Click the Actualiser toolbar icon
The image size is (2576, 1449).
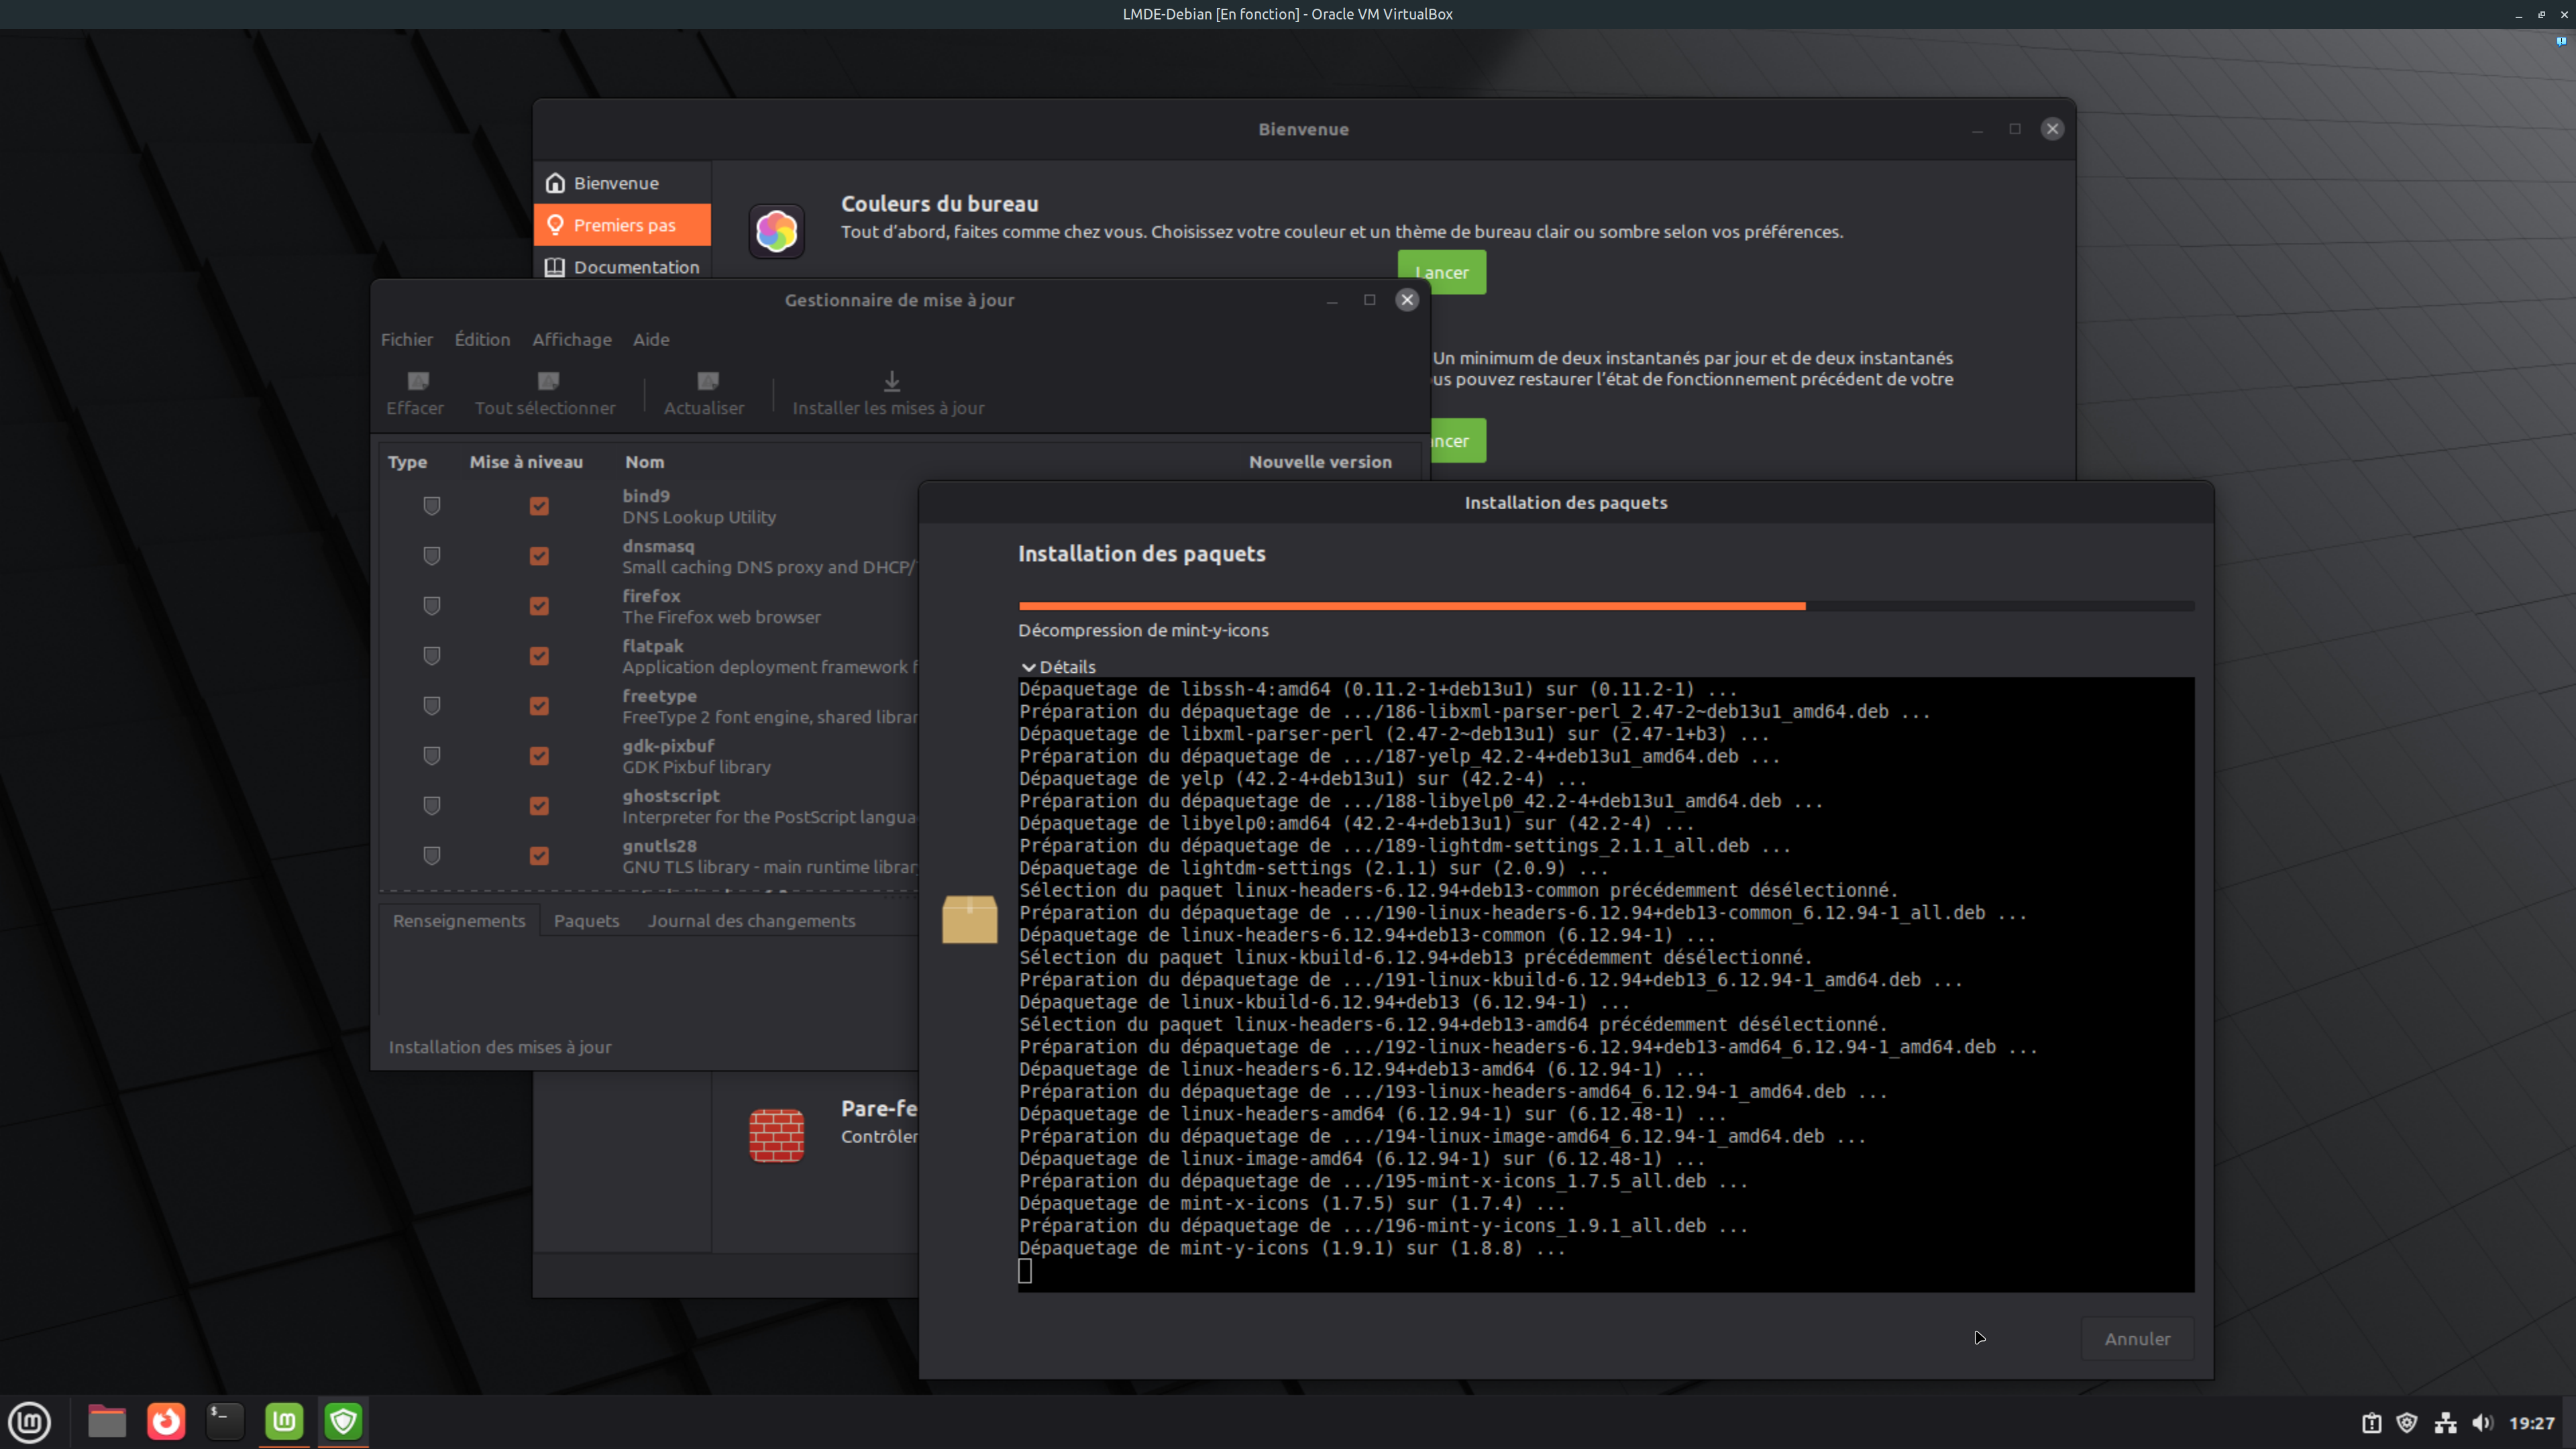pos(708,381)
